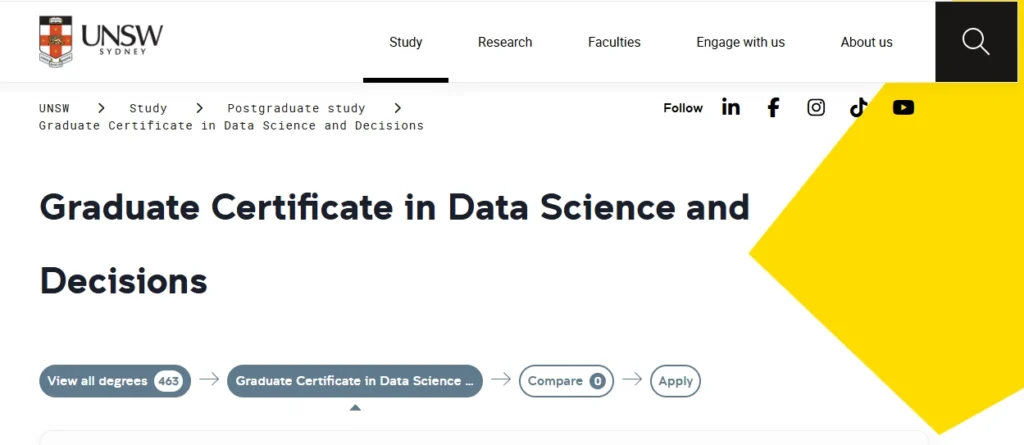The image size is (1024, 445).
Task: Open UNSW YouTube channel icon
Action: pyautogui.click(x=903, y=108)
